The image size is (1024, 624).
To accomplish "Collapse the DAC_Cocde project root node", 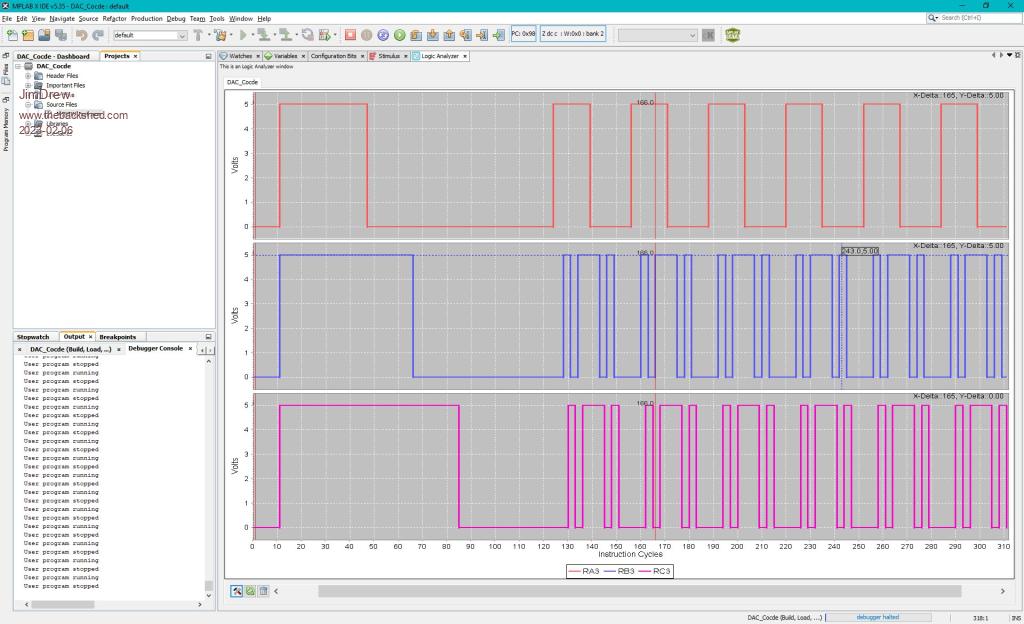I will [17, 66].
